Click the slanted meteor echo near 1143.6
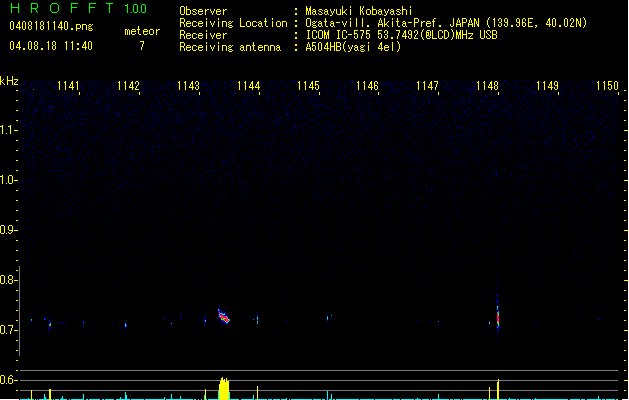The width and height of the screenshot is (629, 400). [x=223, y=317]
